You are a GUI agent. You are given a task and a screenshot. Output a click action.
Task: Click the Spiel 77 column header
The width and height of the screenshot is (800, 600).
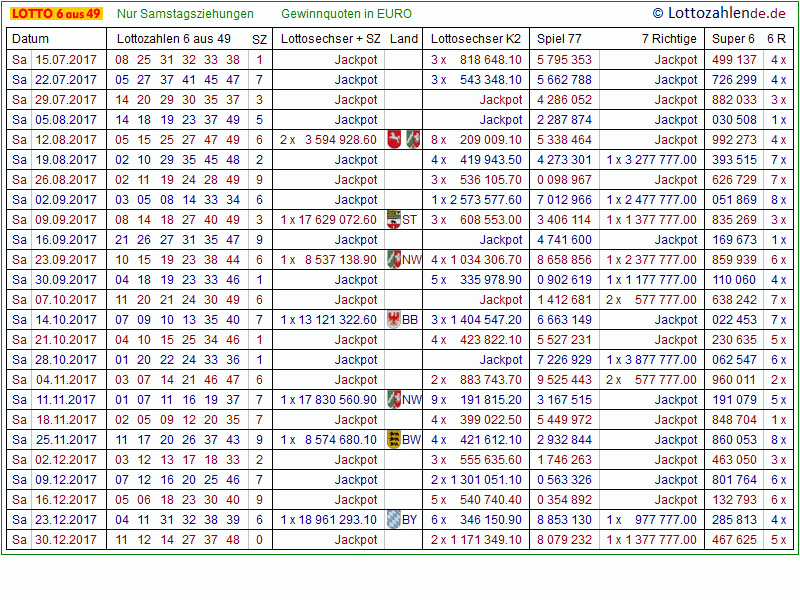click(x=559, y=39)
